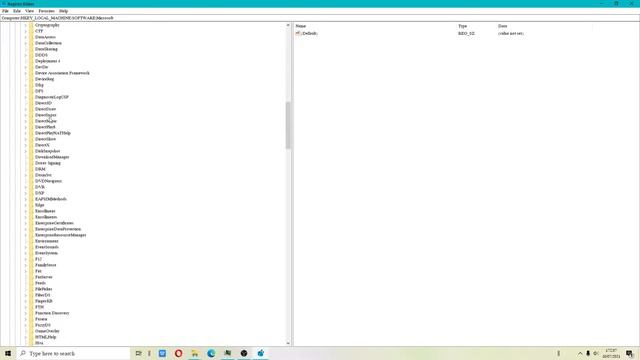Select the Device Association Framework key
640x360 pixels.
coord(62,73)
